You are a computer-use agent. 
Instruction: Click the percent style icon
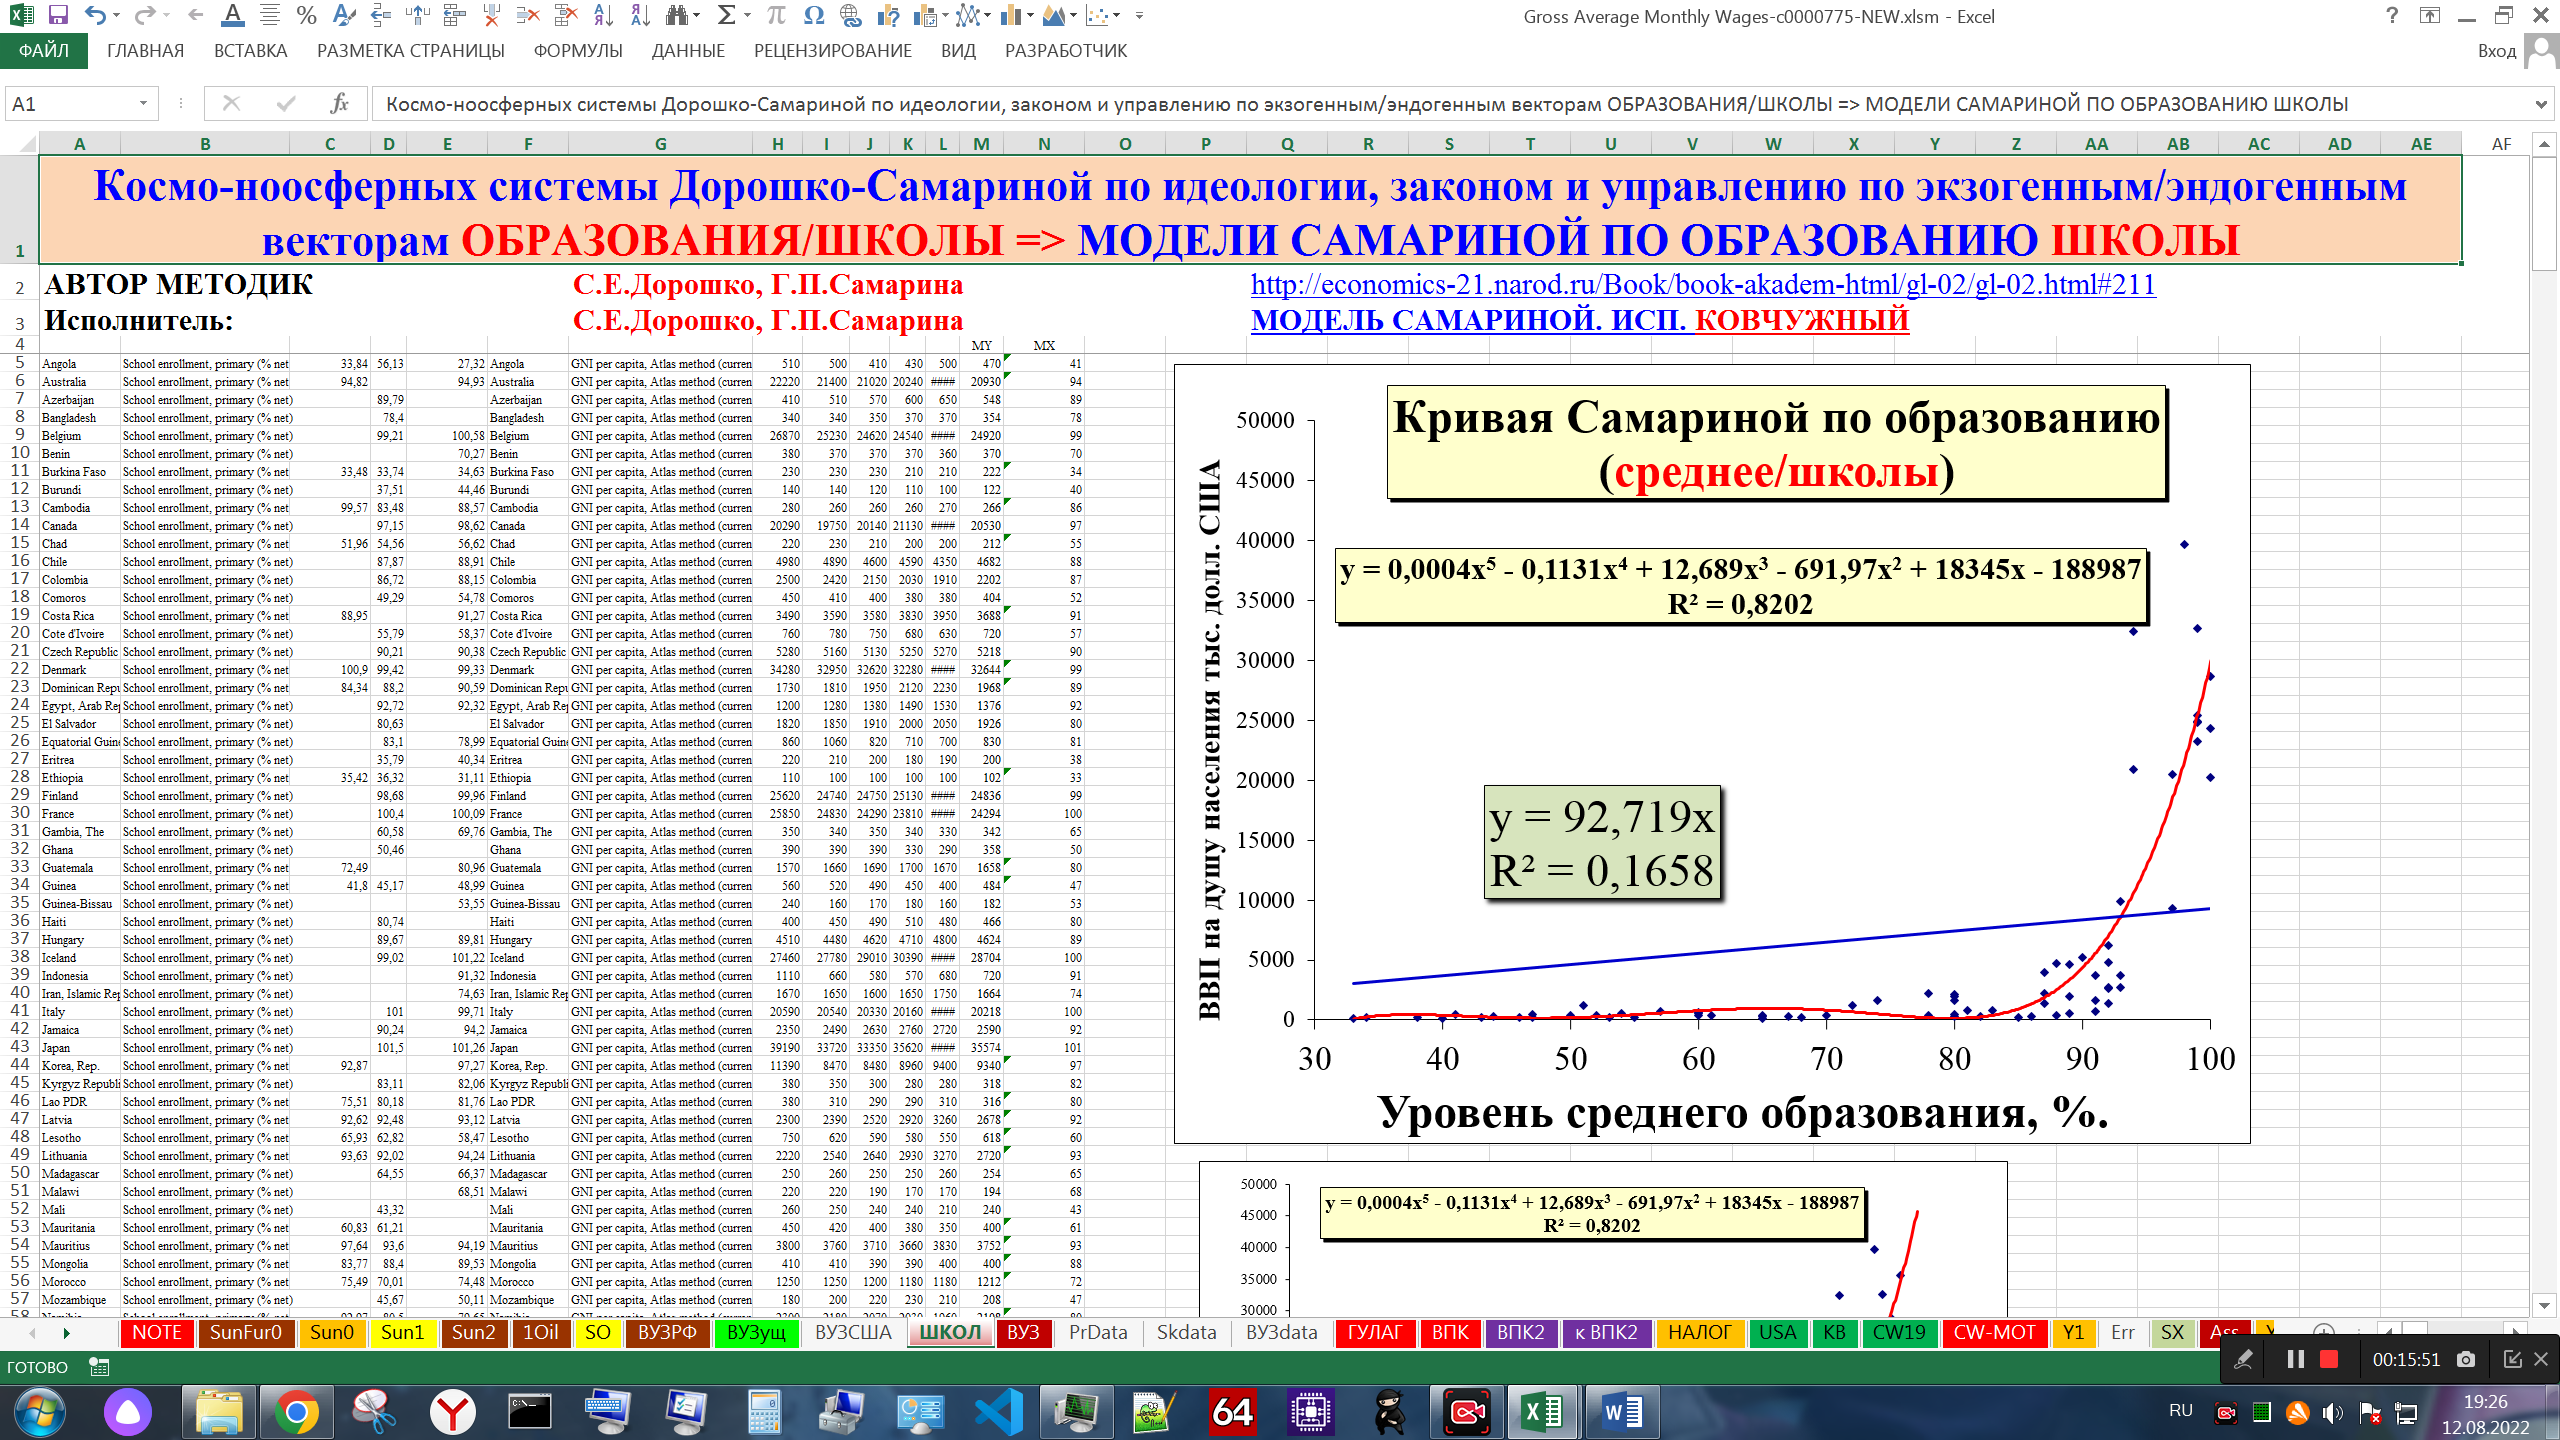coord(307,15)
